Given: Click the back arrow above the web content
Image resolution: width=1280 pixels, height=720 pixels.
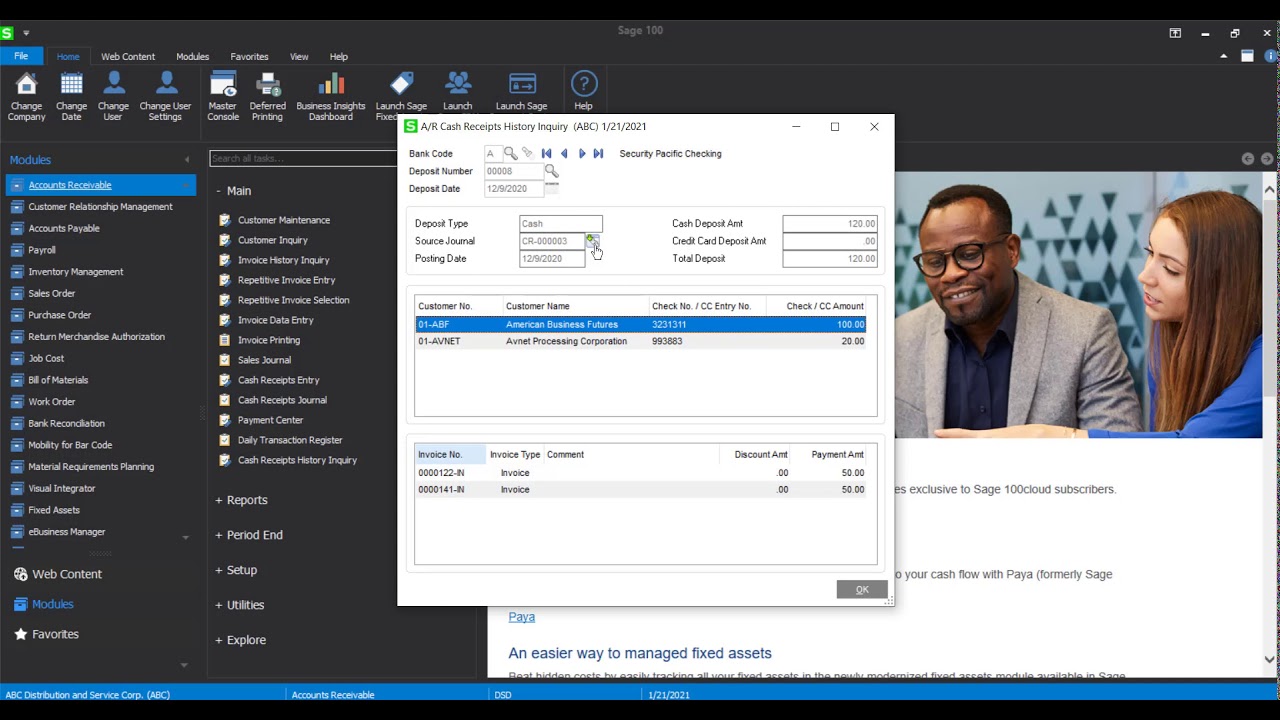Looking at the screenshot, I should pos(1248,159).
